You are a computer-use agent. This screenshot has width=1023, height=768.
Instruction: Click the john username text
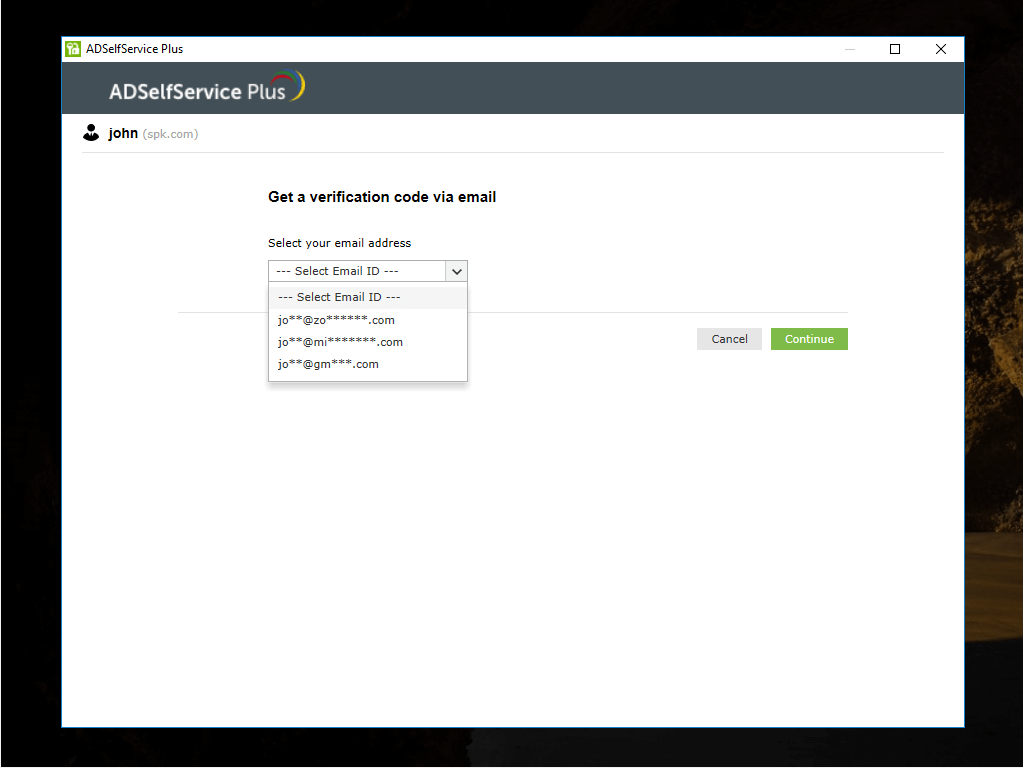tap(123, 133)
